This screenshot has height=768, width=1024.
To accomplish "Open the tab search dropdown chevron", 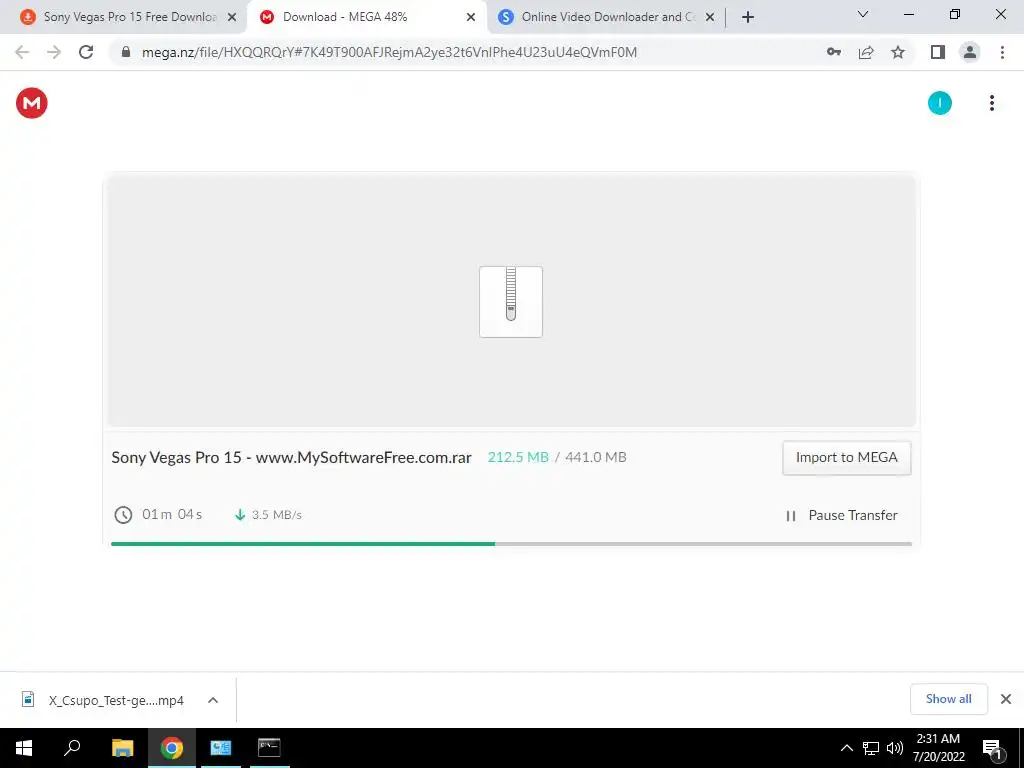I will pos(863,14).
